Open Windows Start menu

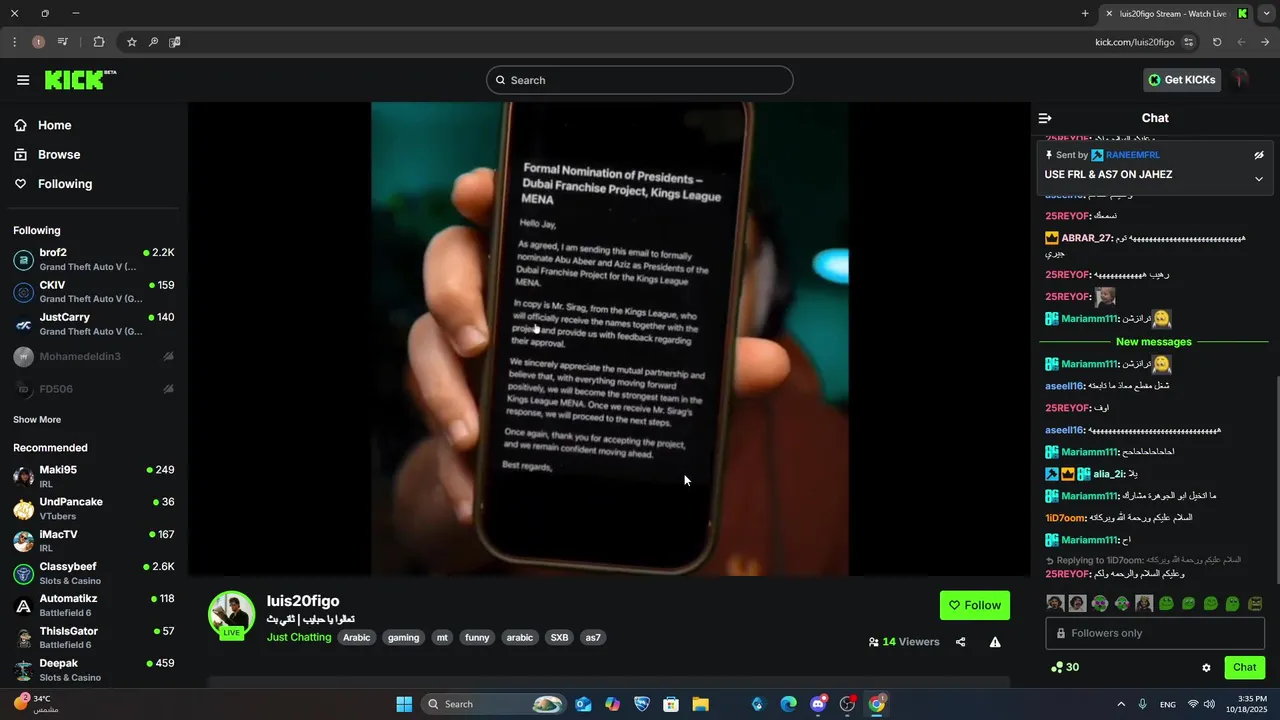pos(404,704)
